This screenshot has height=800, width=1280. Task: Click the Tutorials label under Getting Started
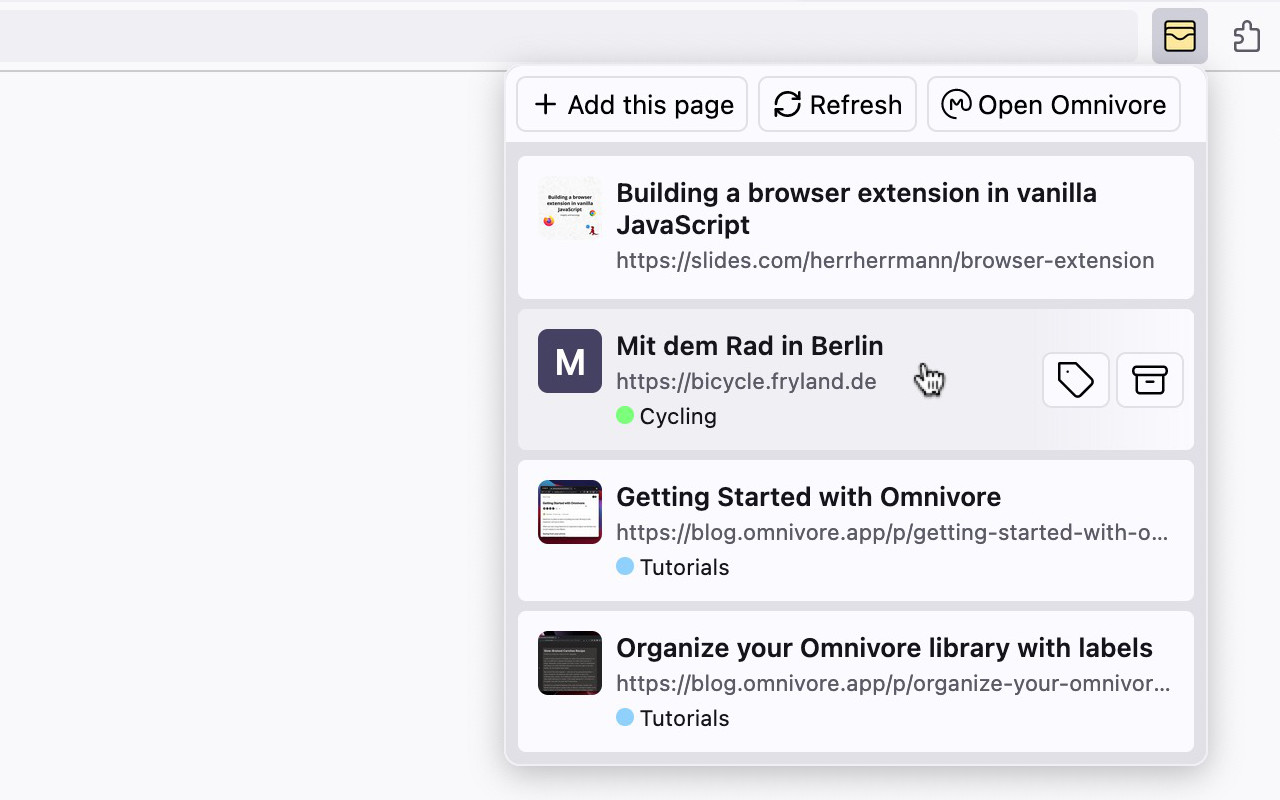point(684,567)
